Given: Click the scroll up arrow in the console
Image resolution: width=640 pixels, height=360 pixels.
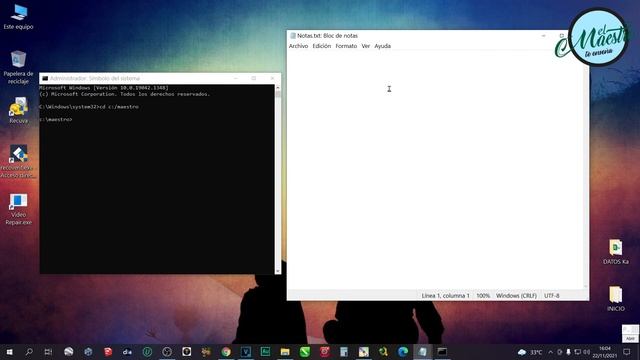Looking at the screenshot, I should click(x=278, y=88).
